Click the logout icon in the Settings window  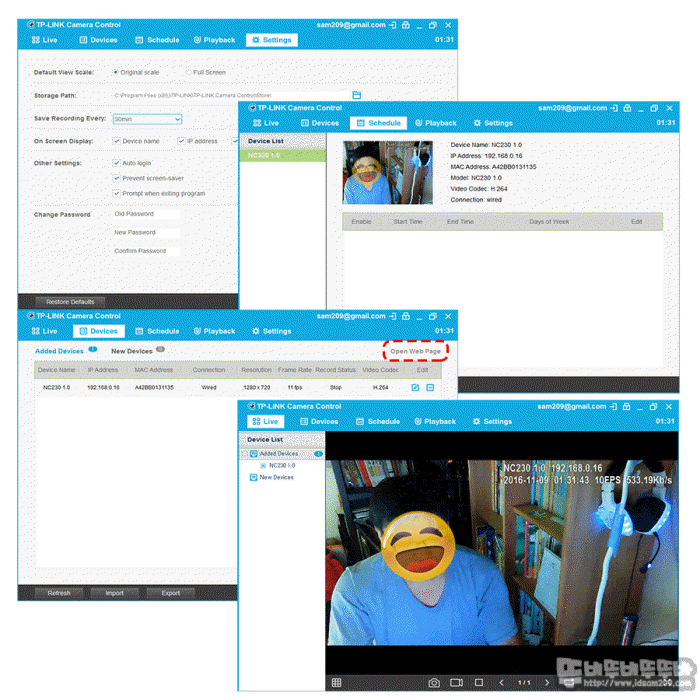pos(392,25)
